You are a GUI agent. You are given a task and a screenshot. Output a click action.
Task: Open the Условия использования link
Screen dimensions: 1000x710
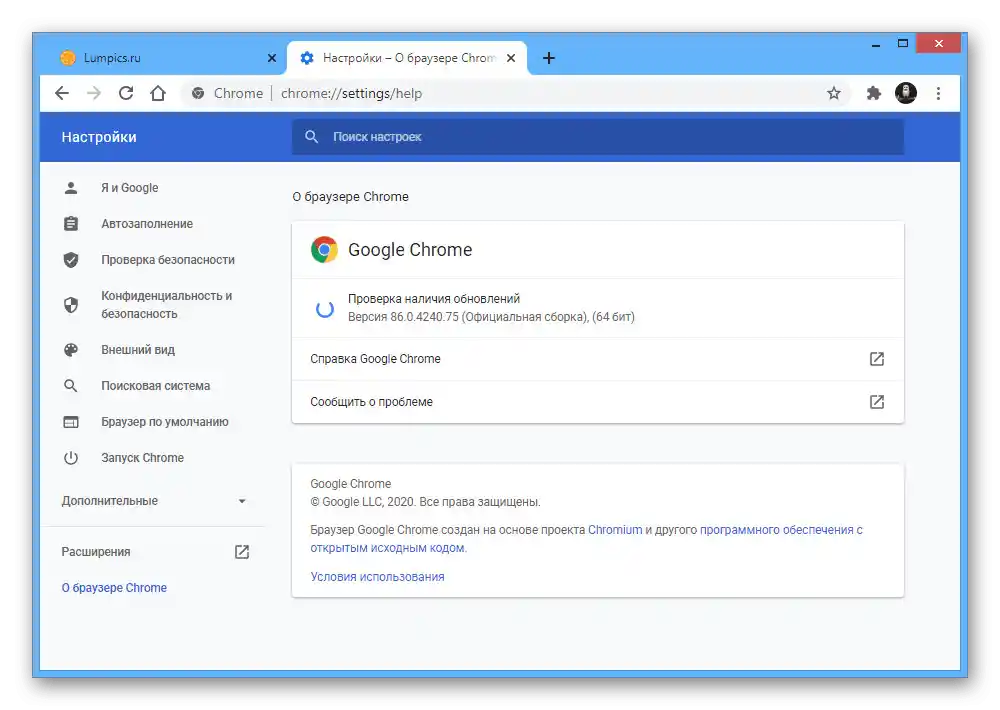click(378, 577)
